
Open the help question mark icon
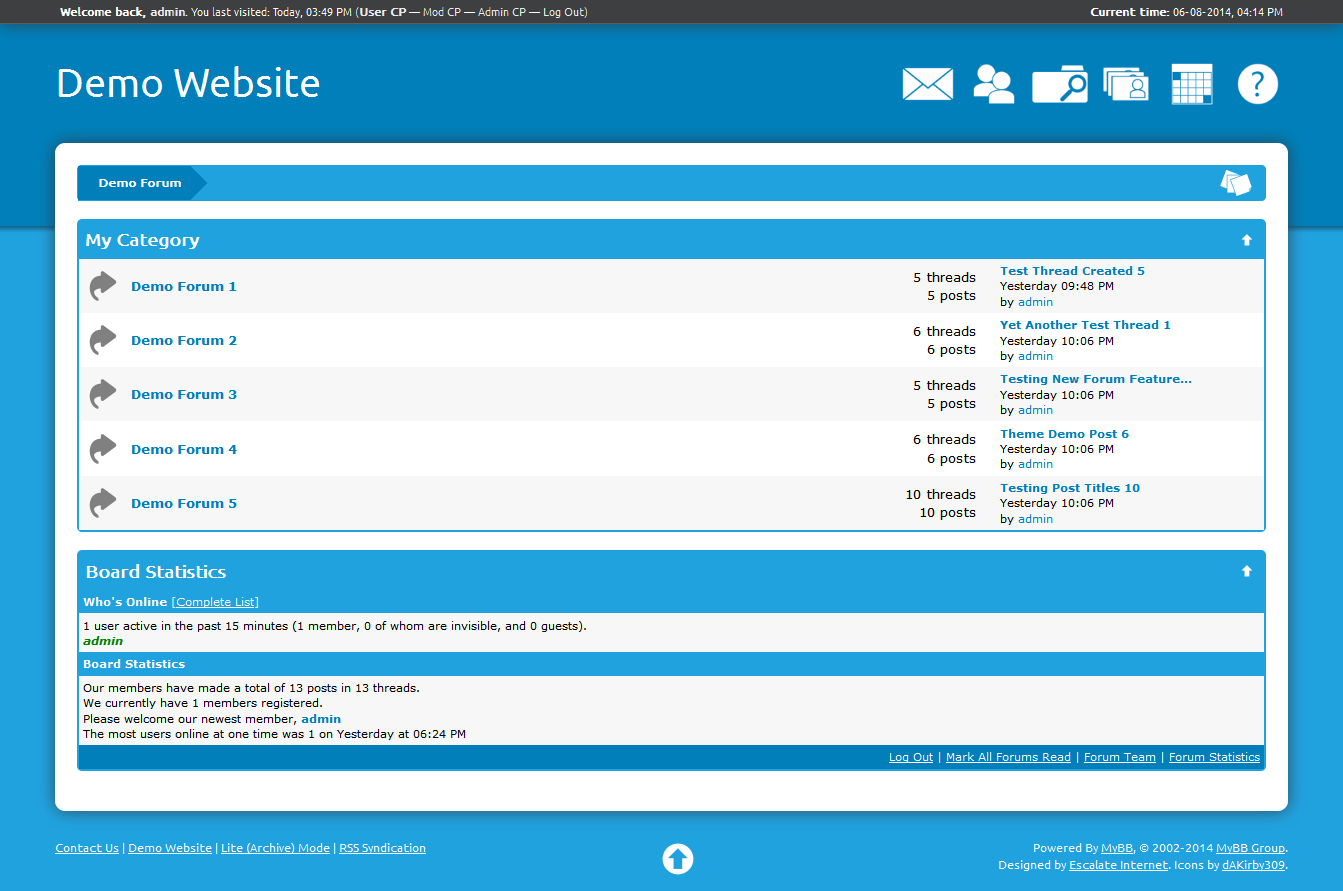point(1257,84)
